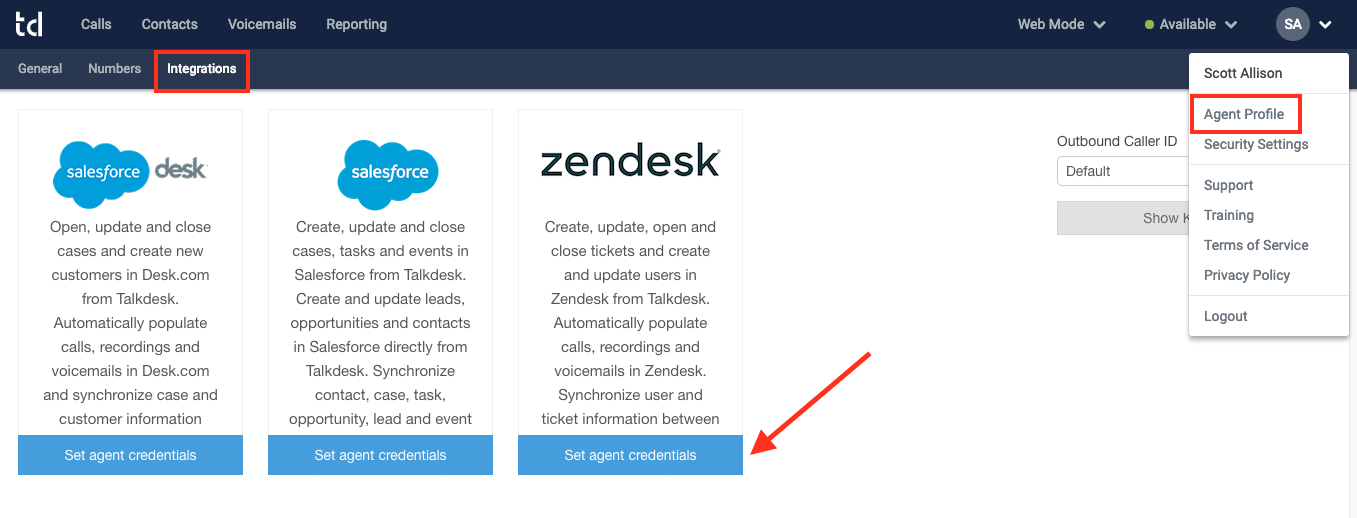The image size is (1357, 518).
Task: Set agent credentials for Zendesk
Action: 630,455
